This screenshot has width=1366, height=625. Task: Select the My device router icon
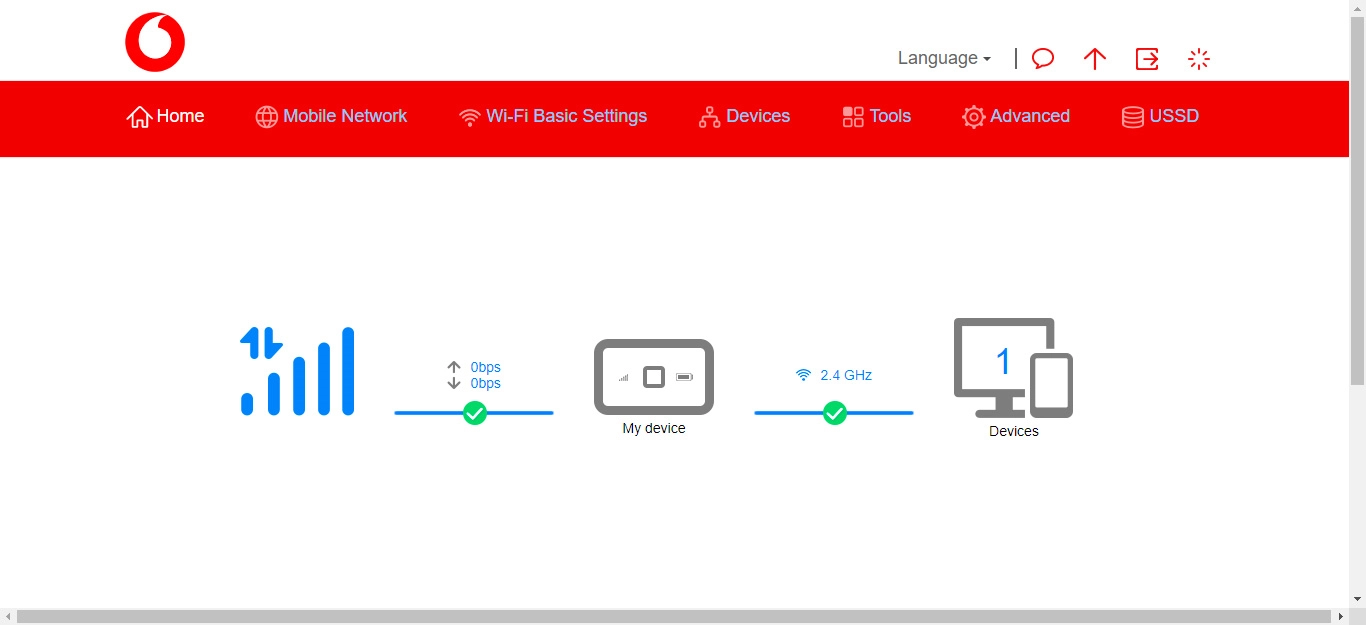pyautogui.click(x=654, y=377)
